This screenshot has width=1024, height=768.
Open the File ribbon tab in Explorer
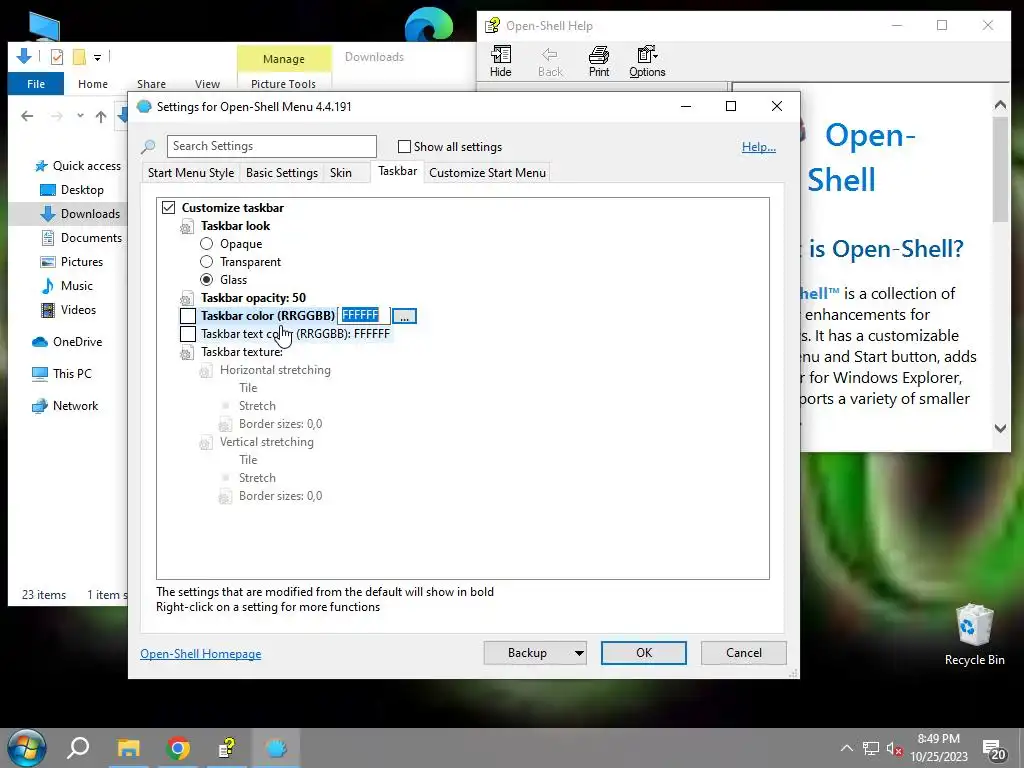[36, 84]
